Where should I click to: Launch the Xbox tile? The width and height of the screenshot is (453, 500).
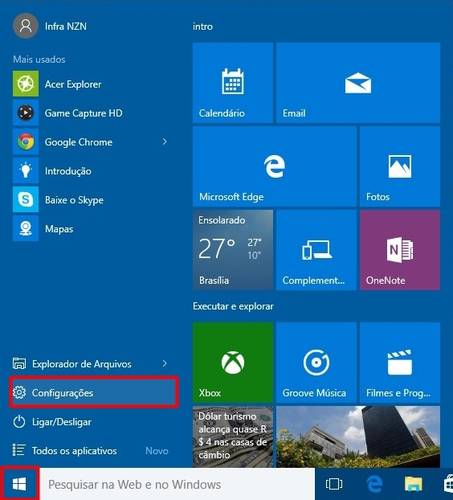pos(233,362)
